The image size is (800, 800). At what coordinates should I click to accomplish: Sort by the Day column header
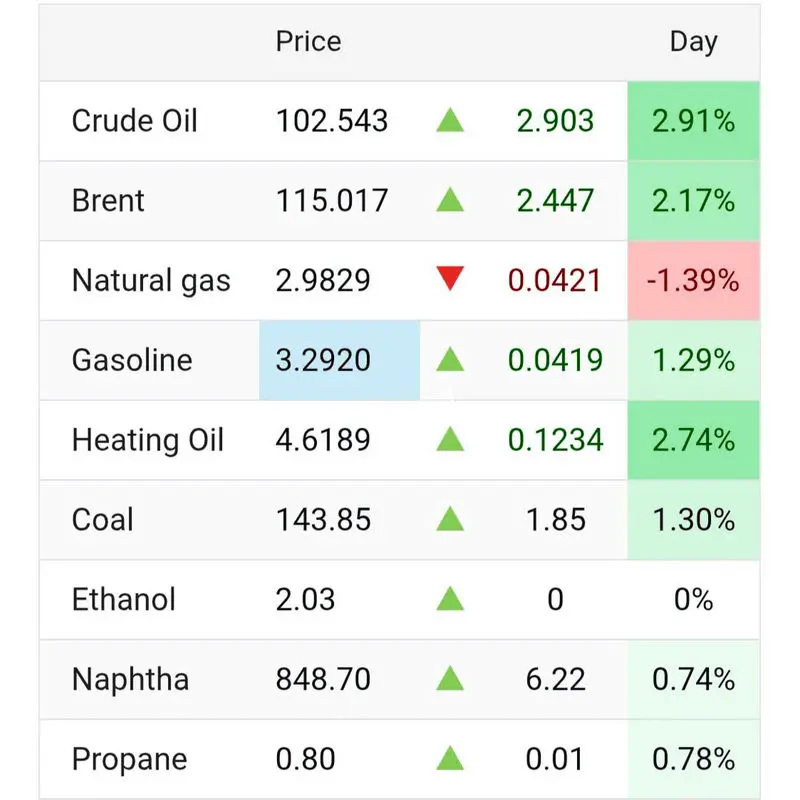click(x=693, y=42)
